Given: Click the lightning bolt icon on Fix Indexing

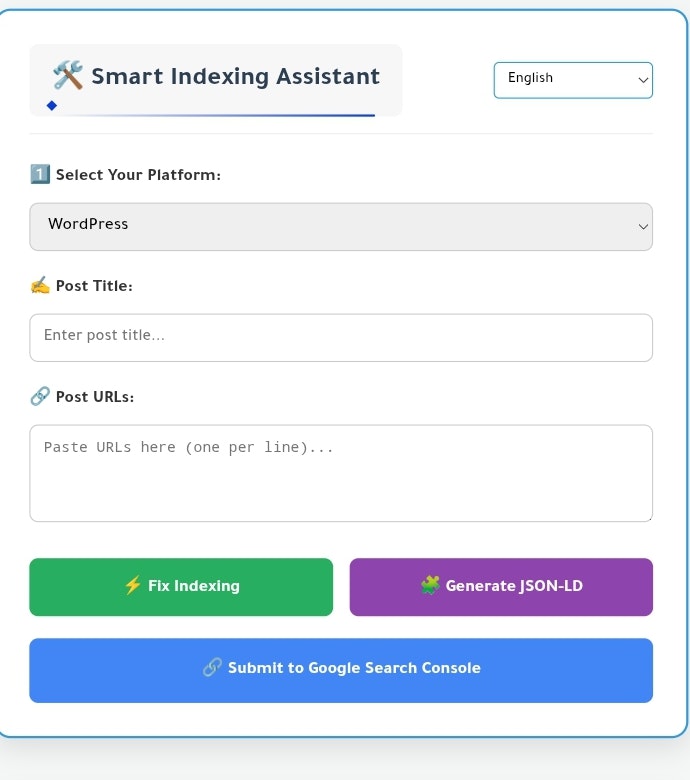Looking at the screenshot, I should (132, 586).
